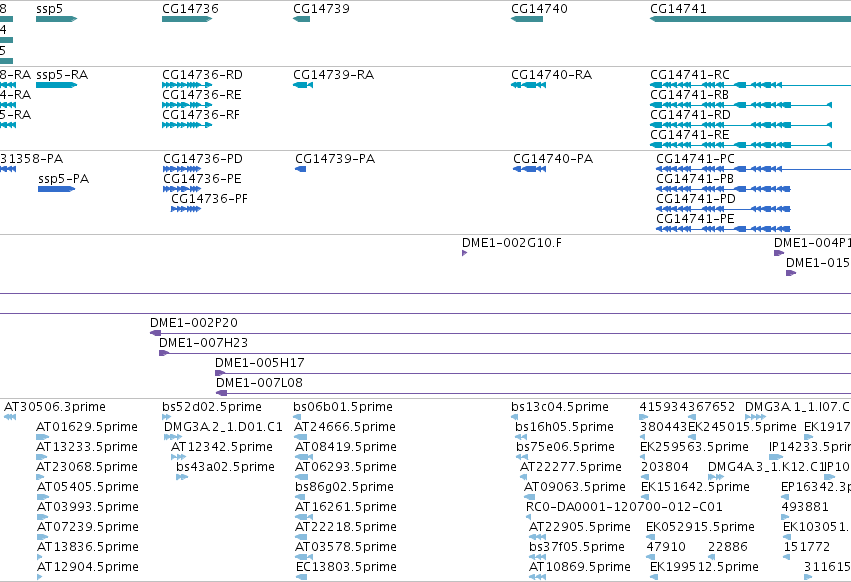
Task: Select EST AT23068.5prime
Action: pyautogui.click(x=87, y=467)
